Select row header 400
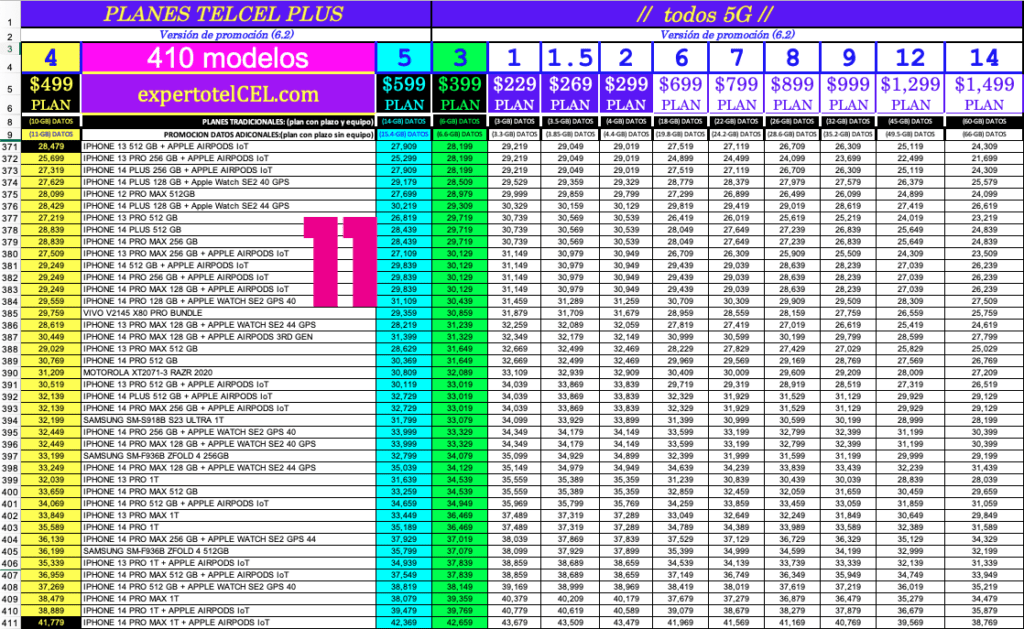This screenshot has width=1024, height=629. [10, 492]
